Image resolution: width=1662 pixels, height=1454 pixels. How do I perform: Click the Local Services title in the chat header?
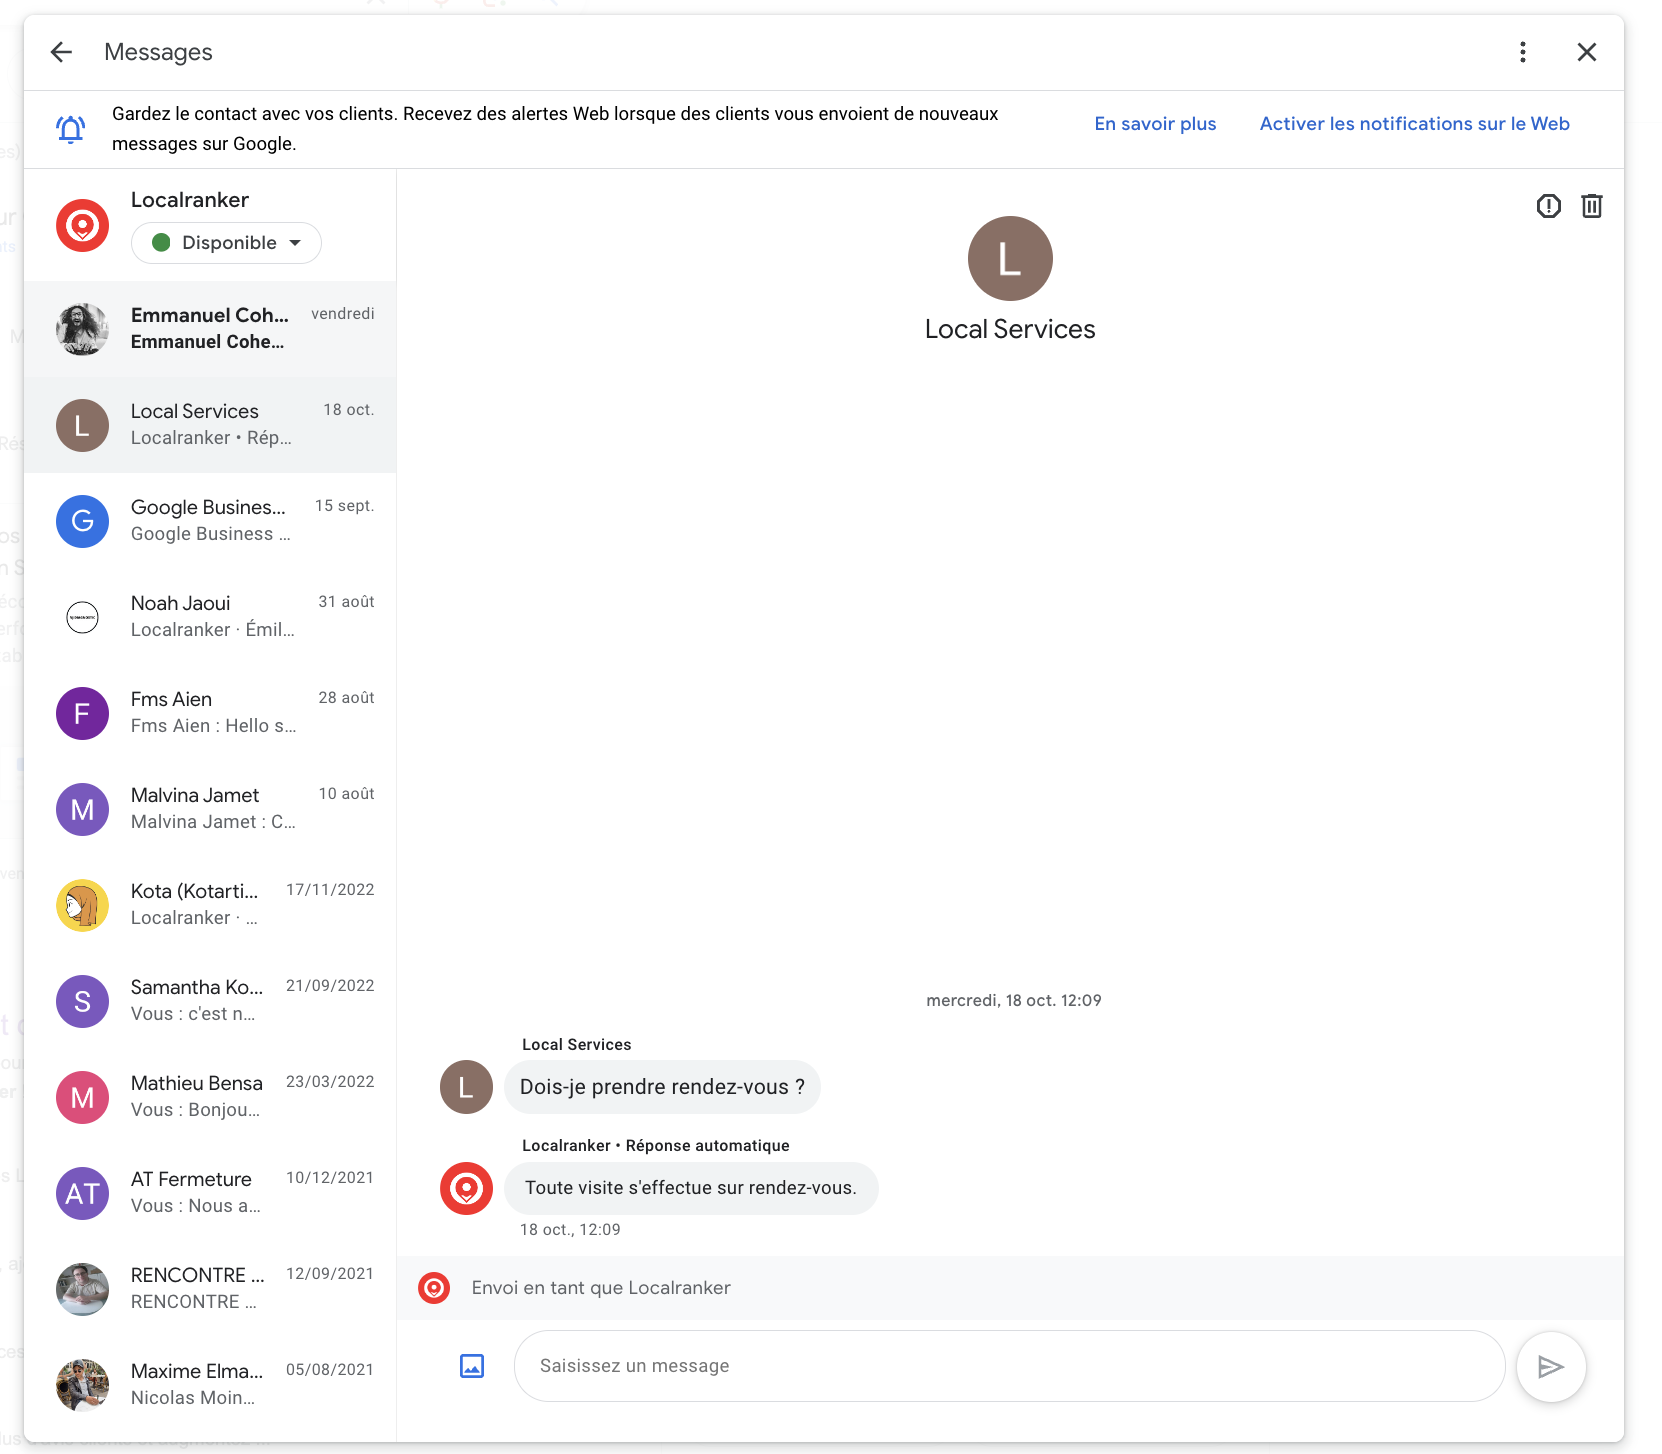click(1010, 329)
